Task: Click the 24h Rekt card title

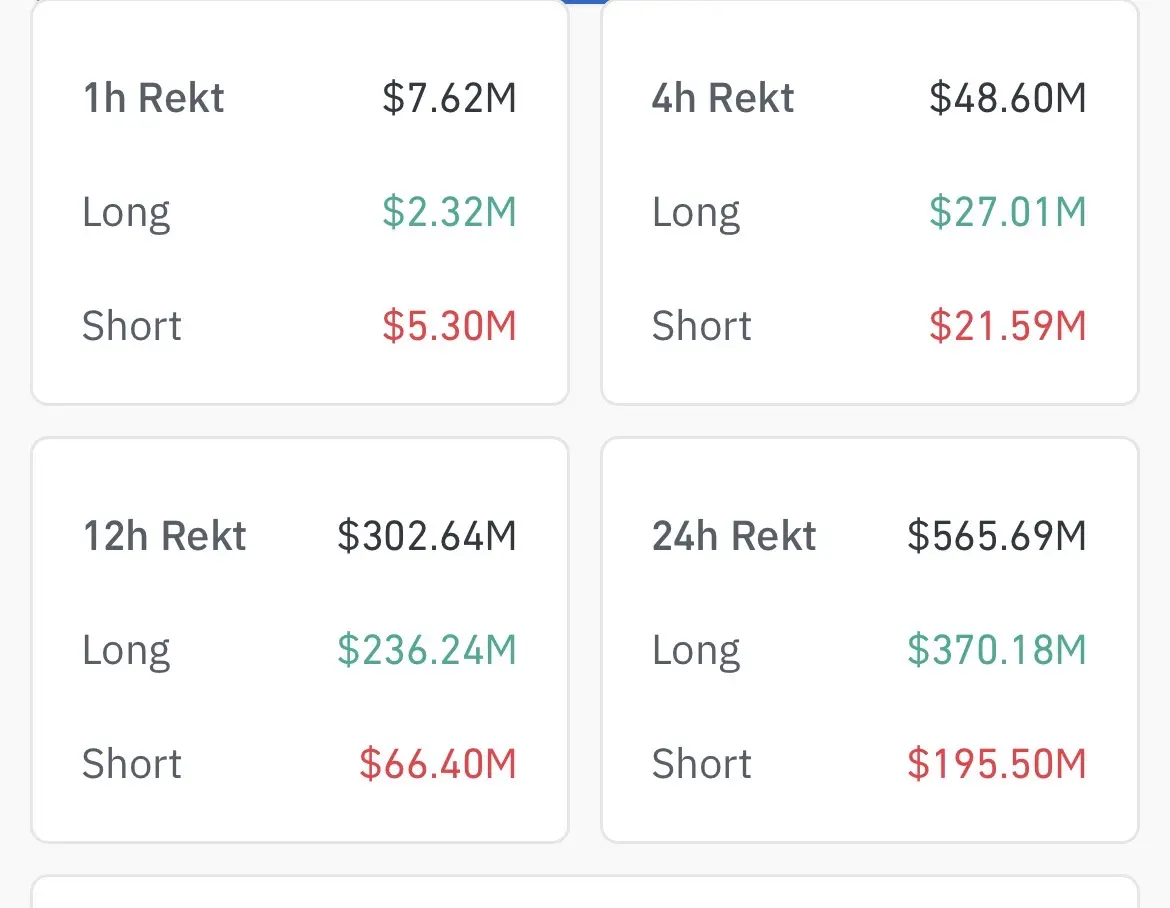Action: tap(734, 536)
